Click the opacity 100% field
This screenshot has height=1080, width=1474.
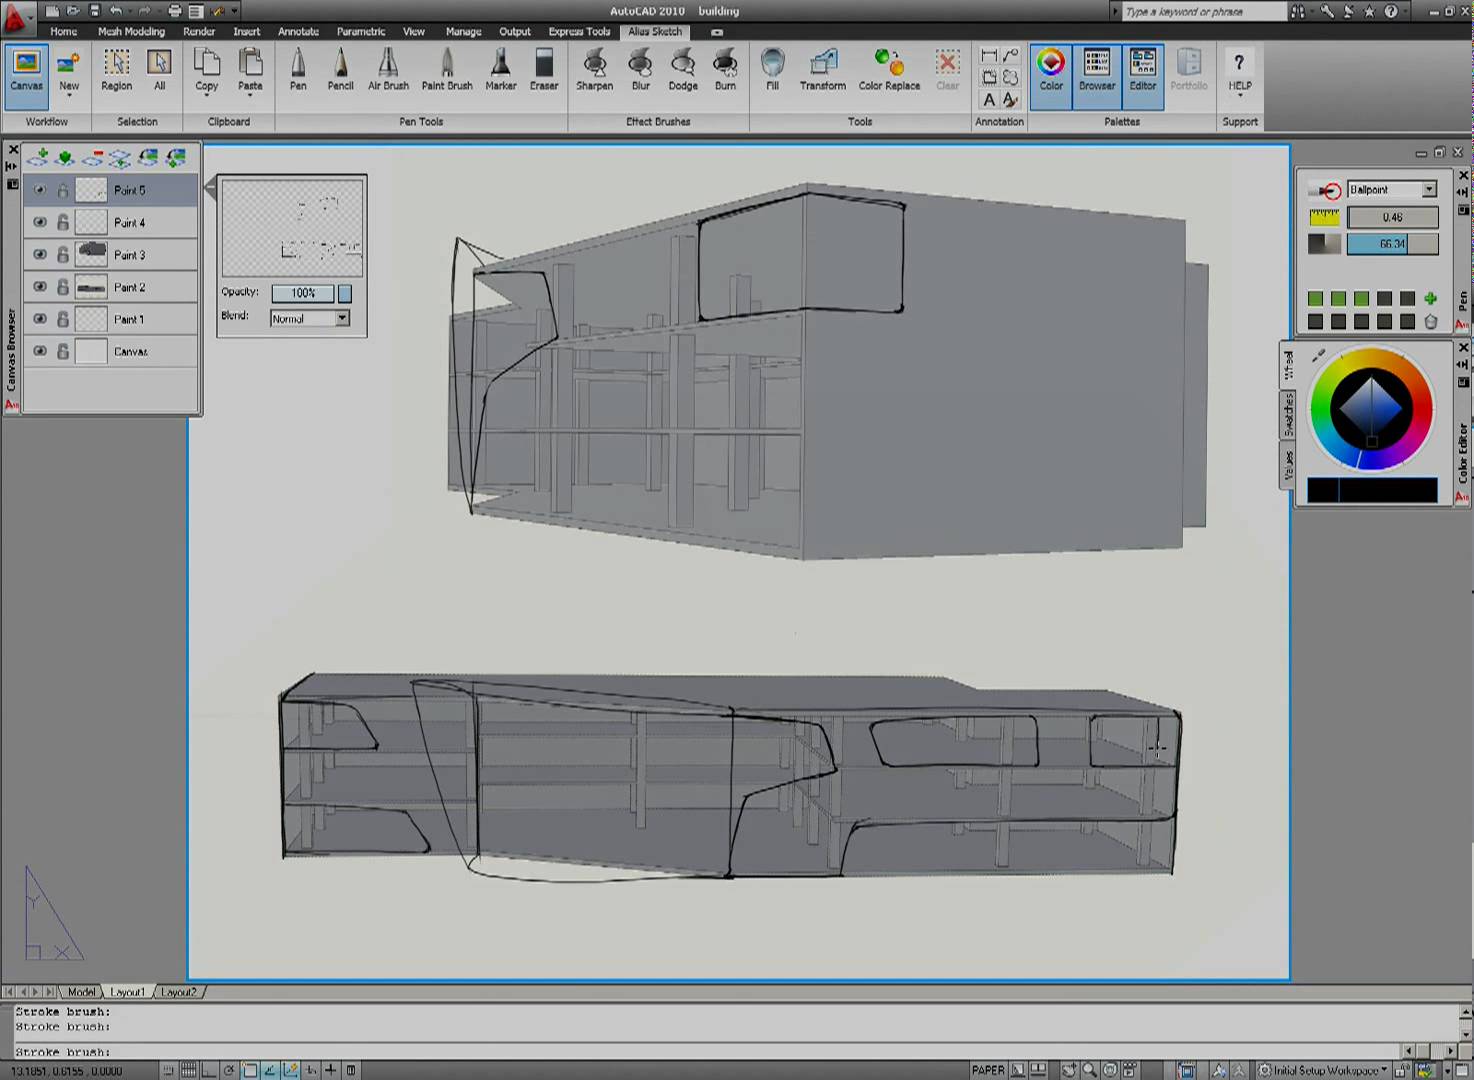(x=303, y=293)
